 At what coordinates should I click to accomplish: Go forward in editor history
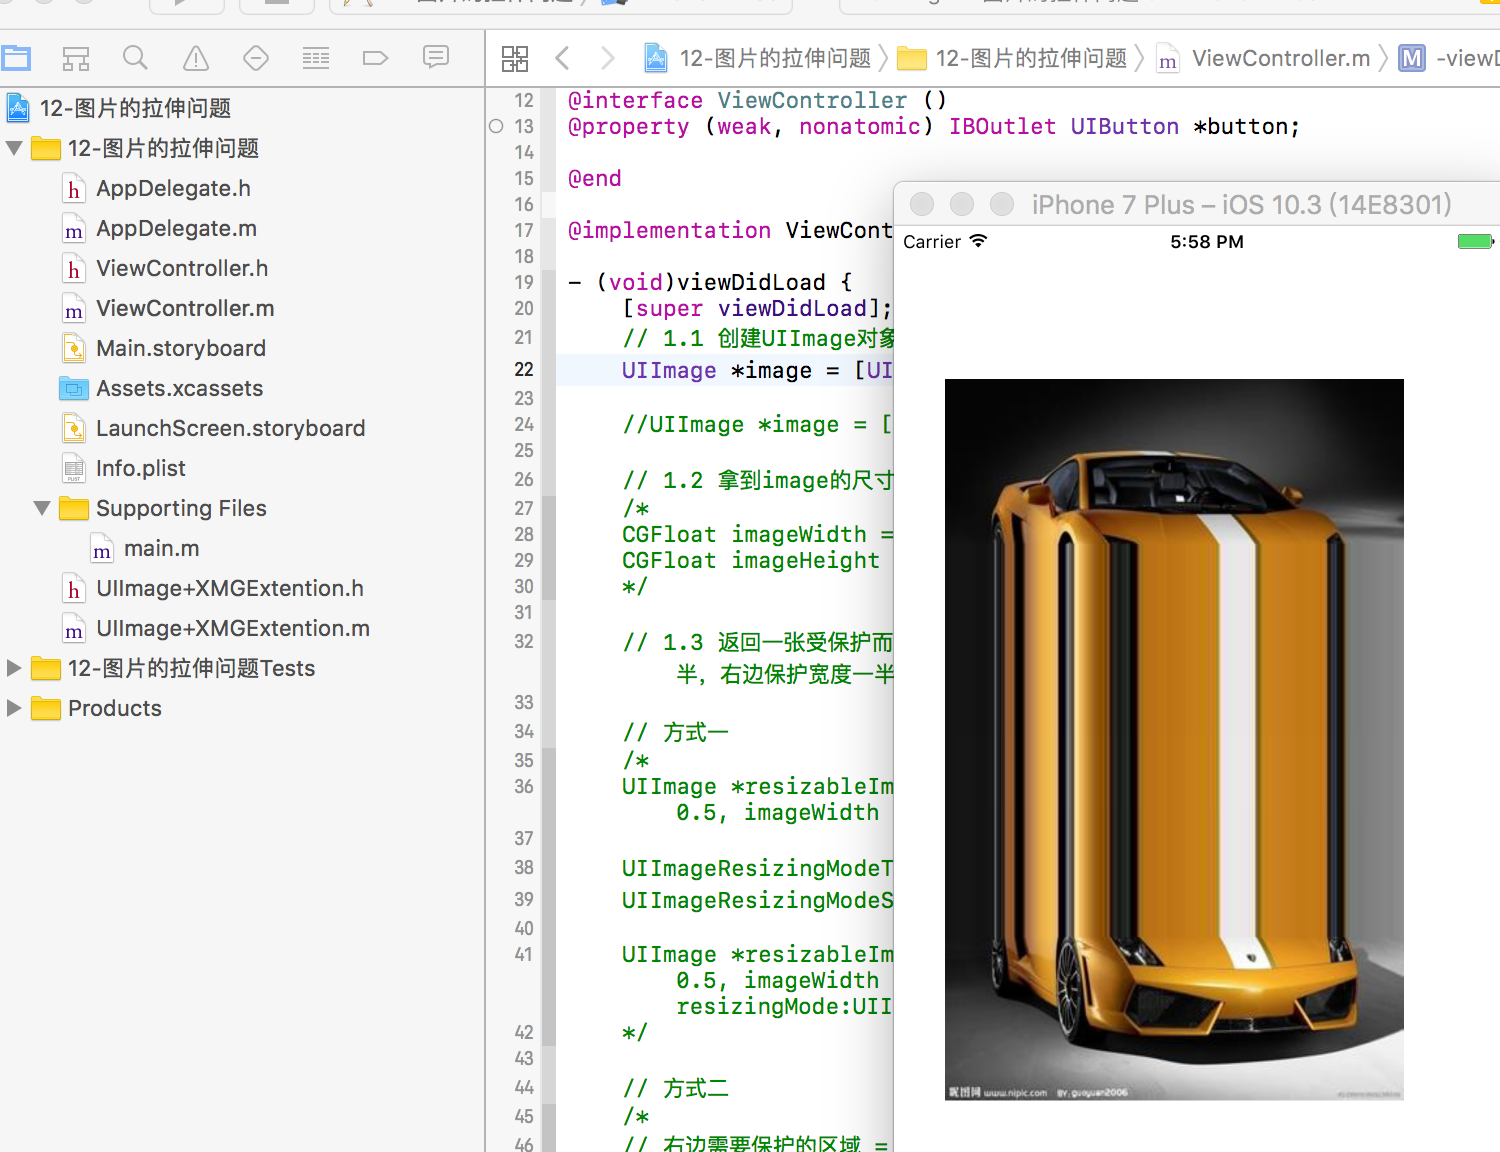[x=607, y=58]
